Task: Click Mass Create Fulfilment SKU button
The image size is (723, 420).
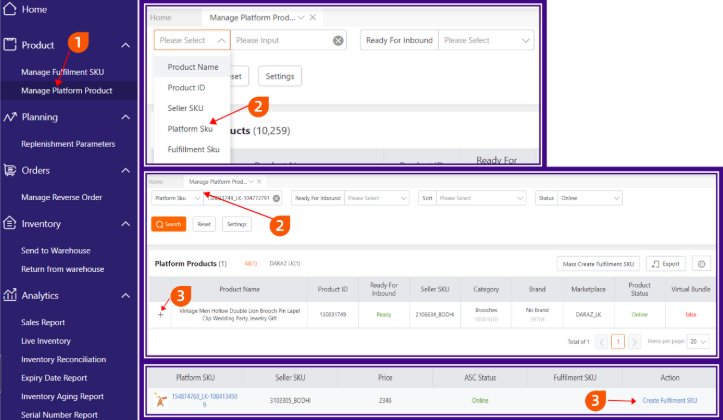Action: point(597,264)
